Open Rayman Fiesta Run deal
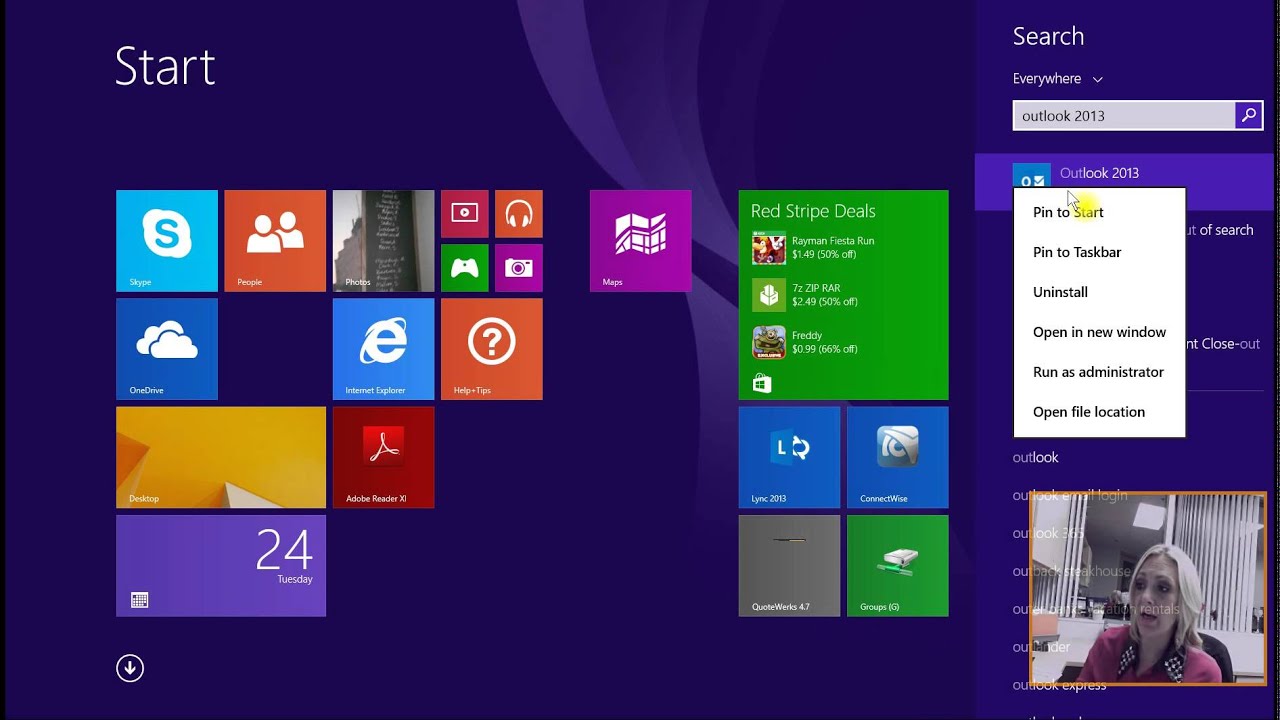1280x720 pixels. [x=814, y=248]
